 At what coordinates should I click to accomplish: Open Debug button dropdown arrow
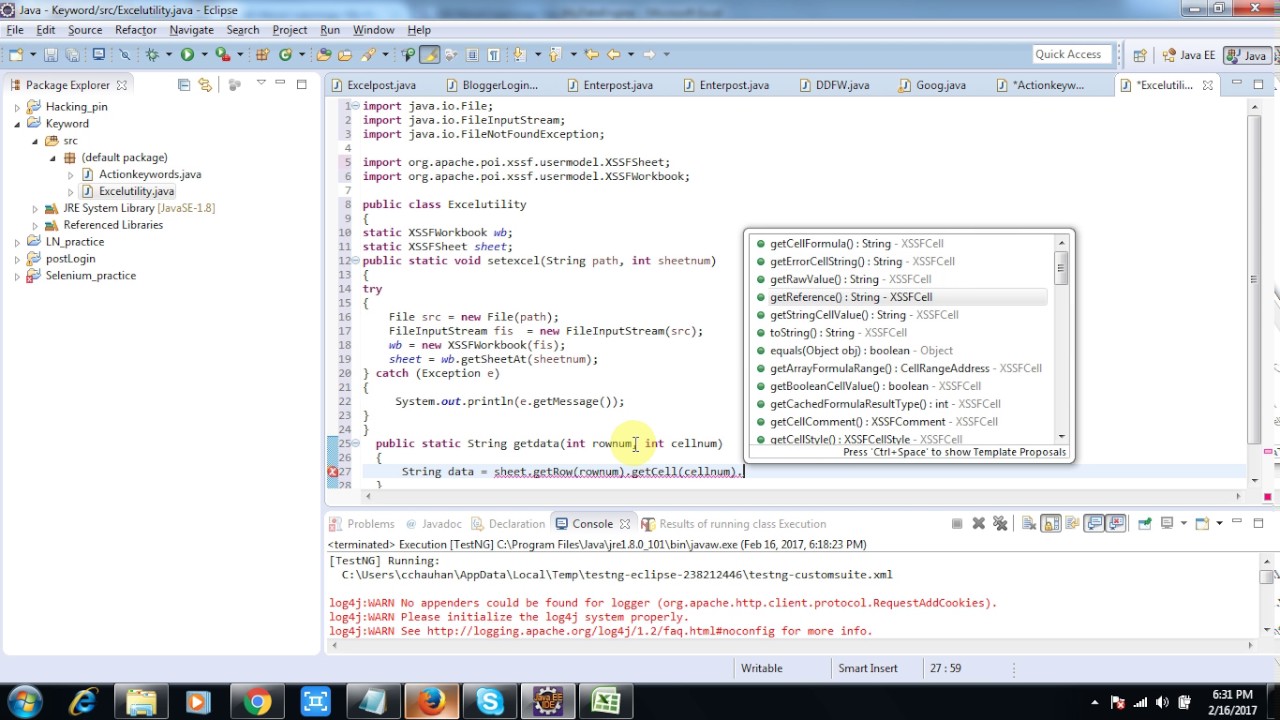tap(169, 54)
